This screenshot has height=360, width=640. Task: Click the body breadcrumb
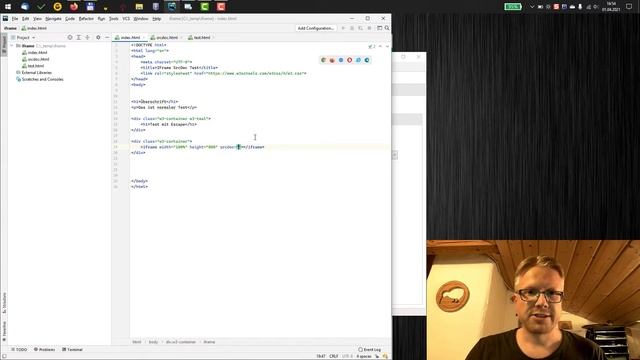153,342
